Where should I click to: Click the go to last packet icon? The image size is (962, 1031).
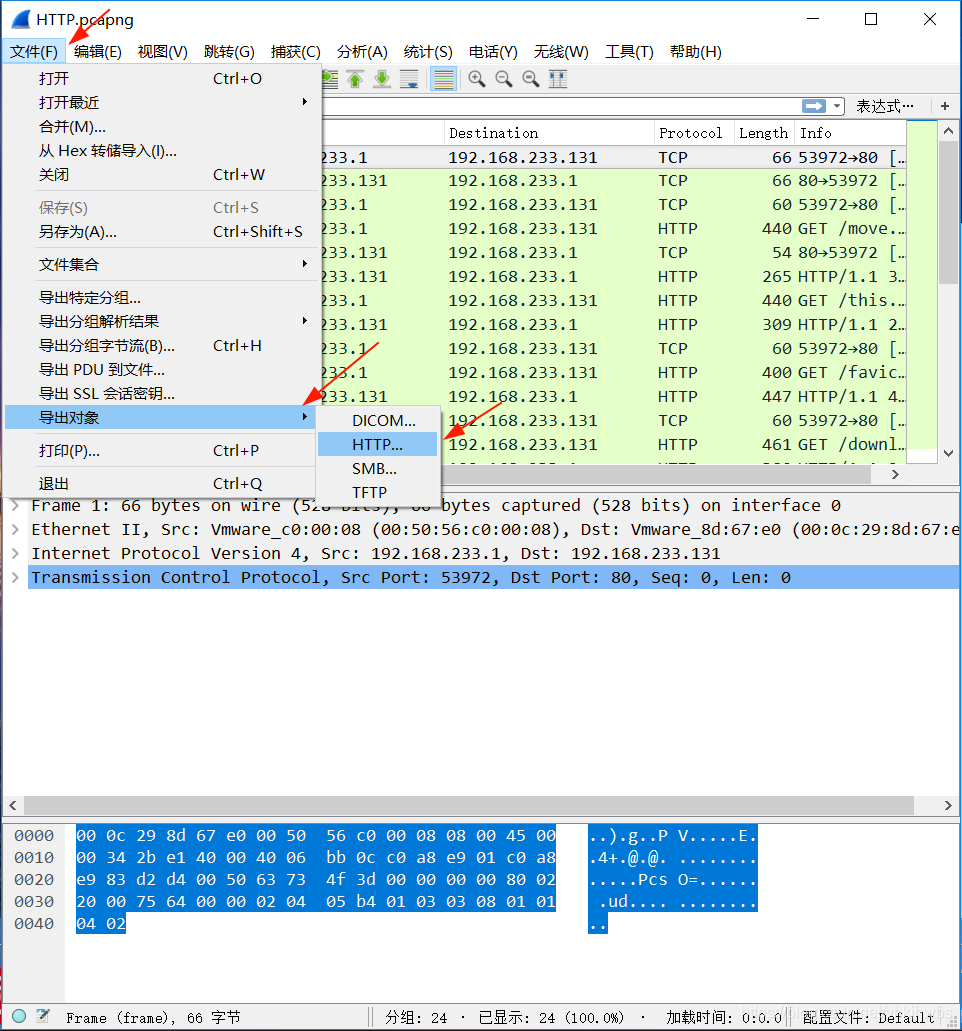coord(382,79)
